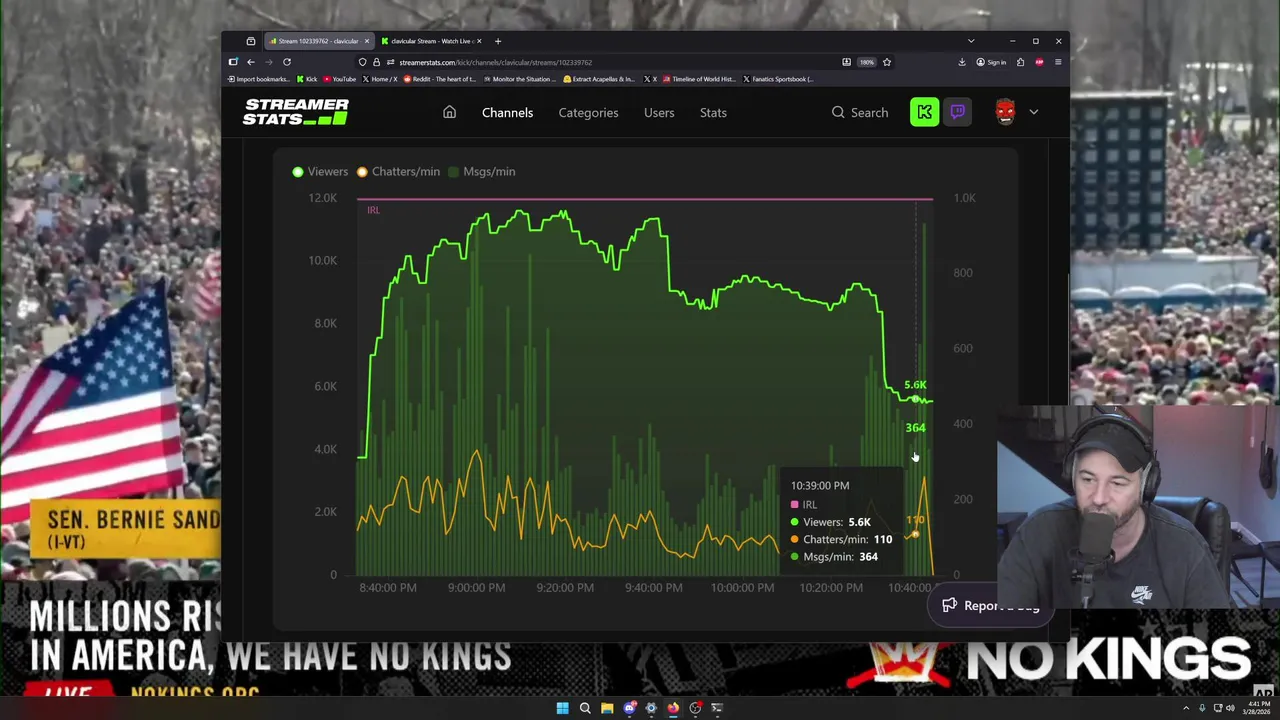Switch to Kick platform green icon

point(924,112)
